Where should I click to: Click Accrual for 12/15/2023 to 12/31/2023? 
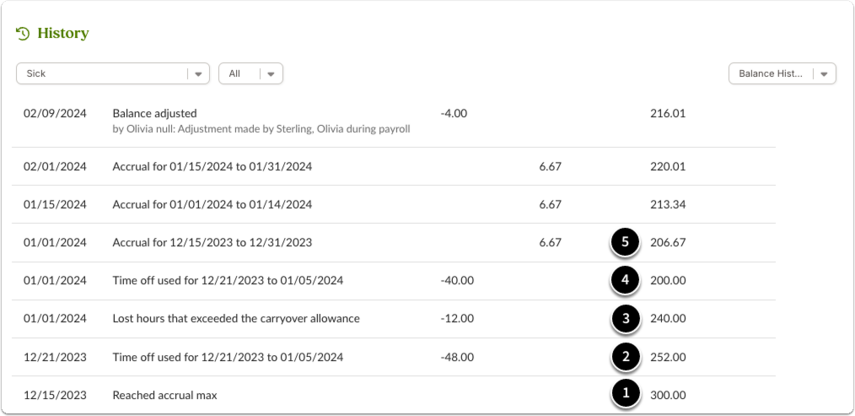tap(212, 243)
